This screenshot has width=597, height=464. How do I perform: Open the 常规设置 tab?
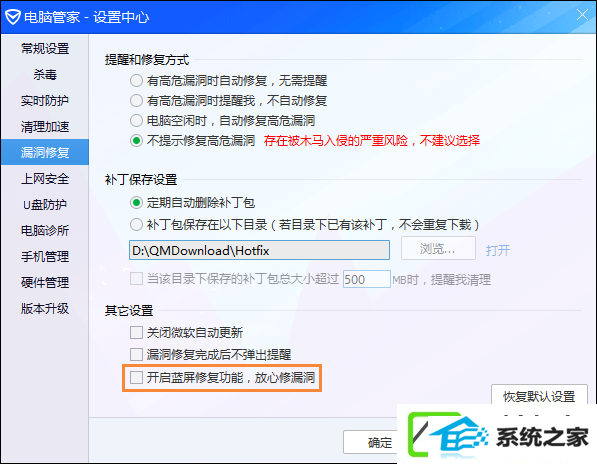[45, 49]
